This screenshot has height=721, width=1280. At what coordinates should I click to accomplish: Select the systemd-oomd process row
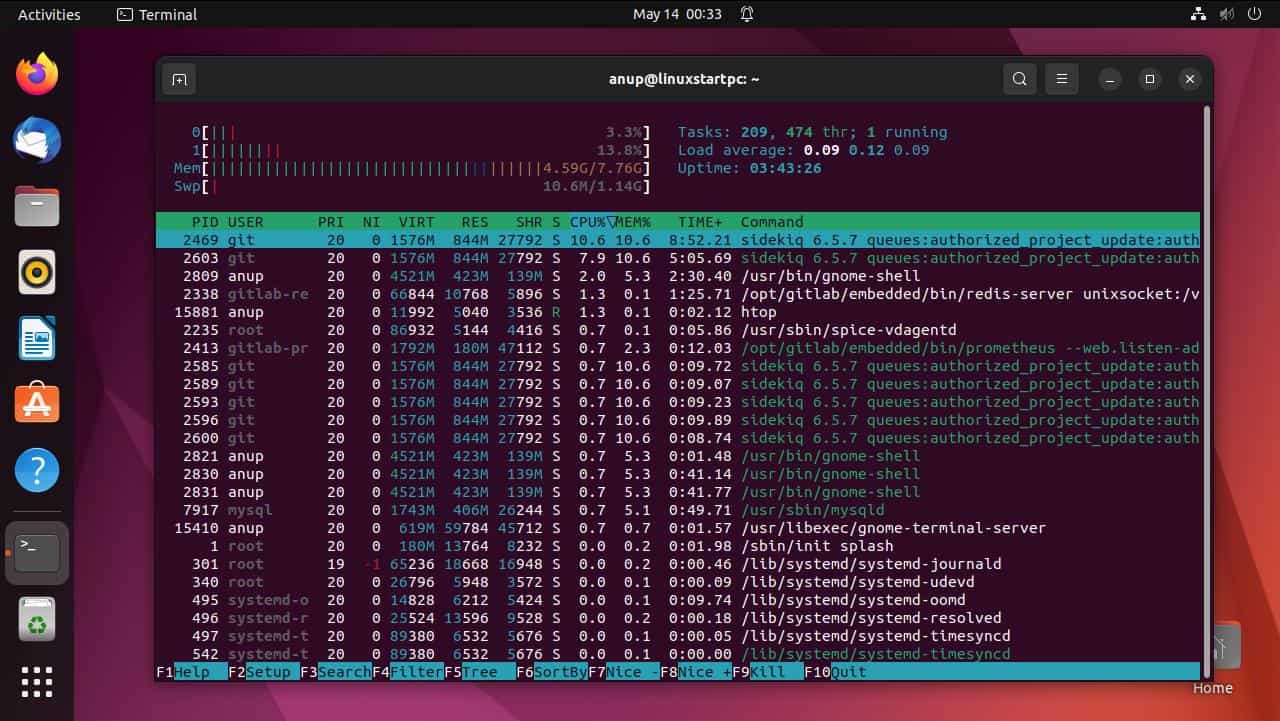pos(678,600)
